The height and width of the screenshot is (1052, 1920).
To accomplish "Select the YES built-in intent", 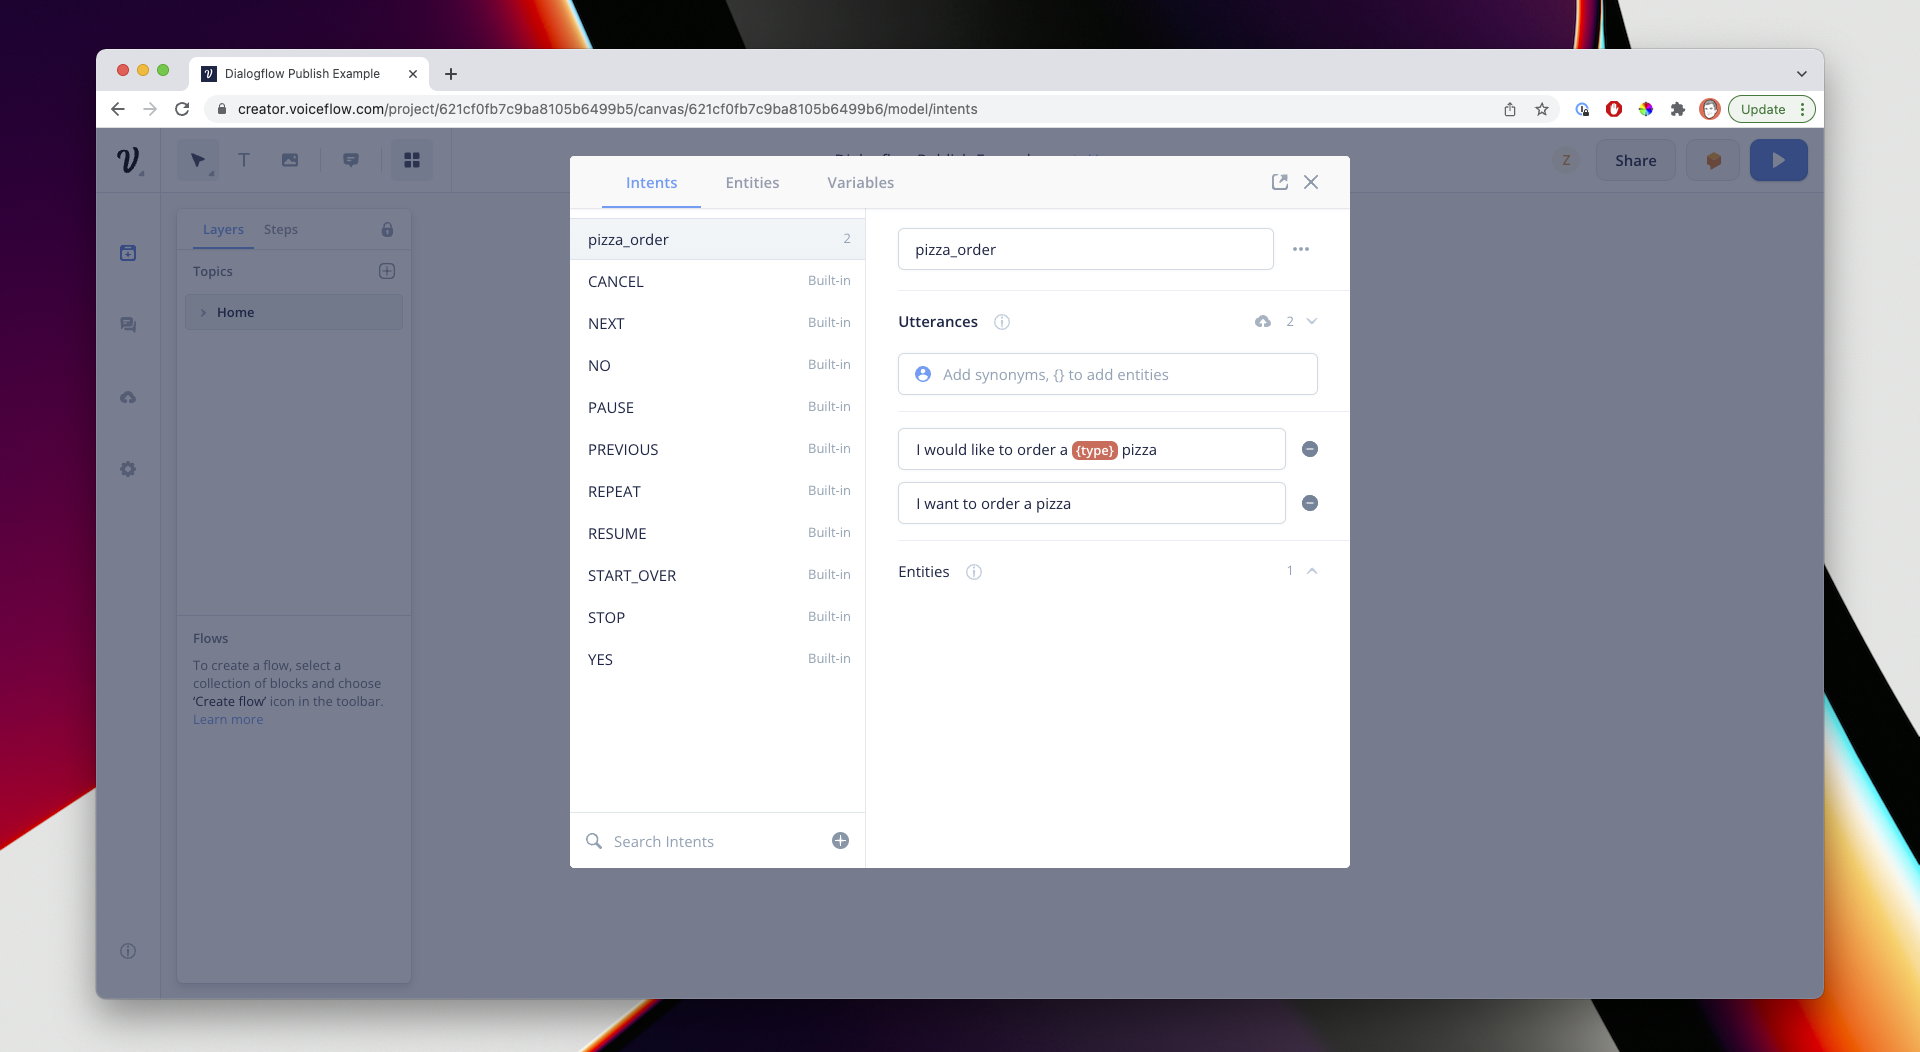I will [x=717, y=659].
